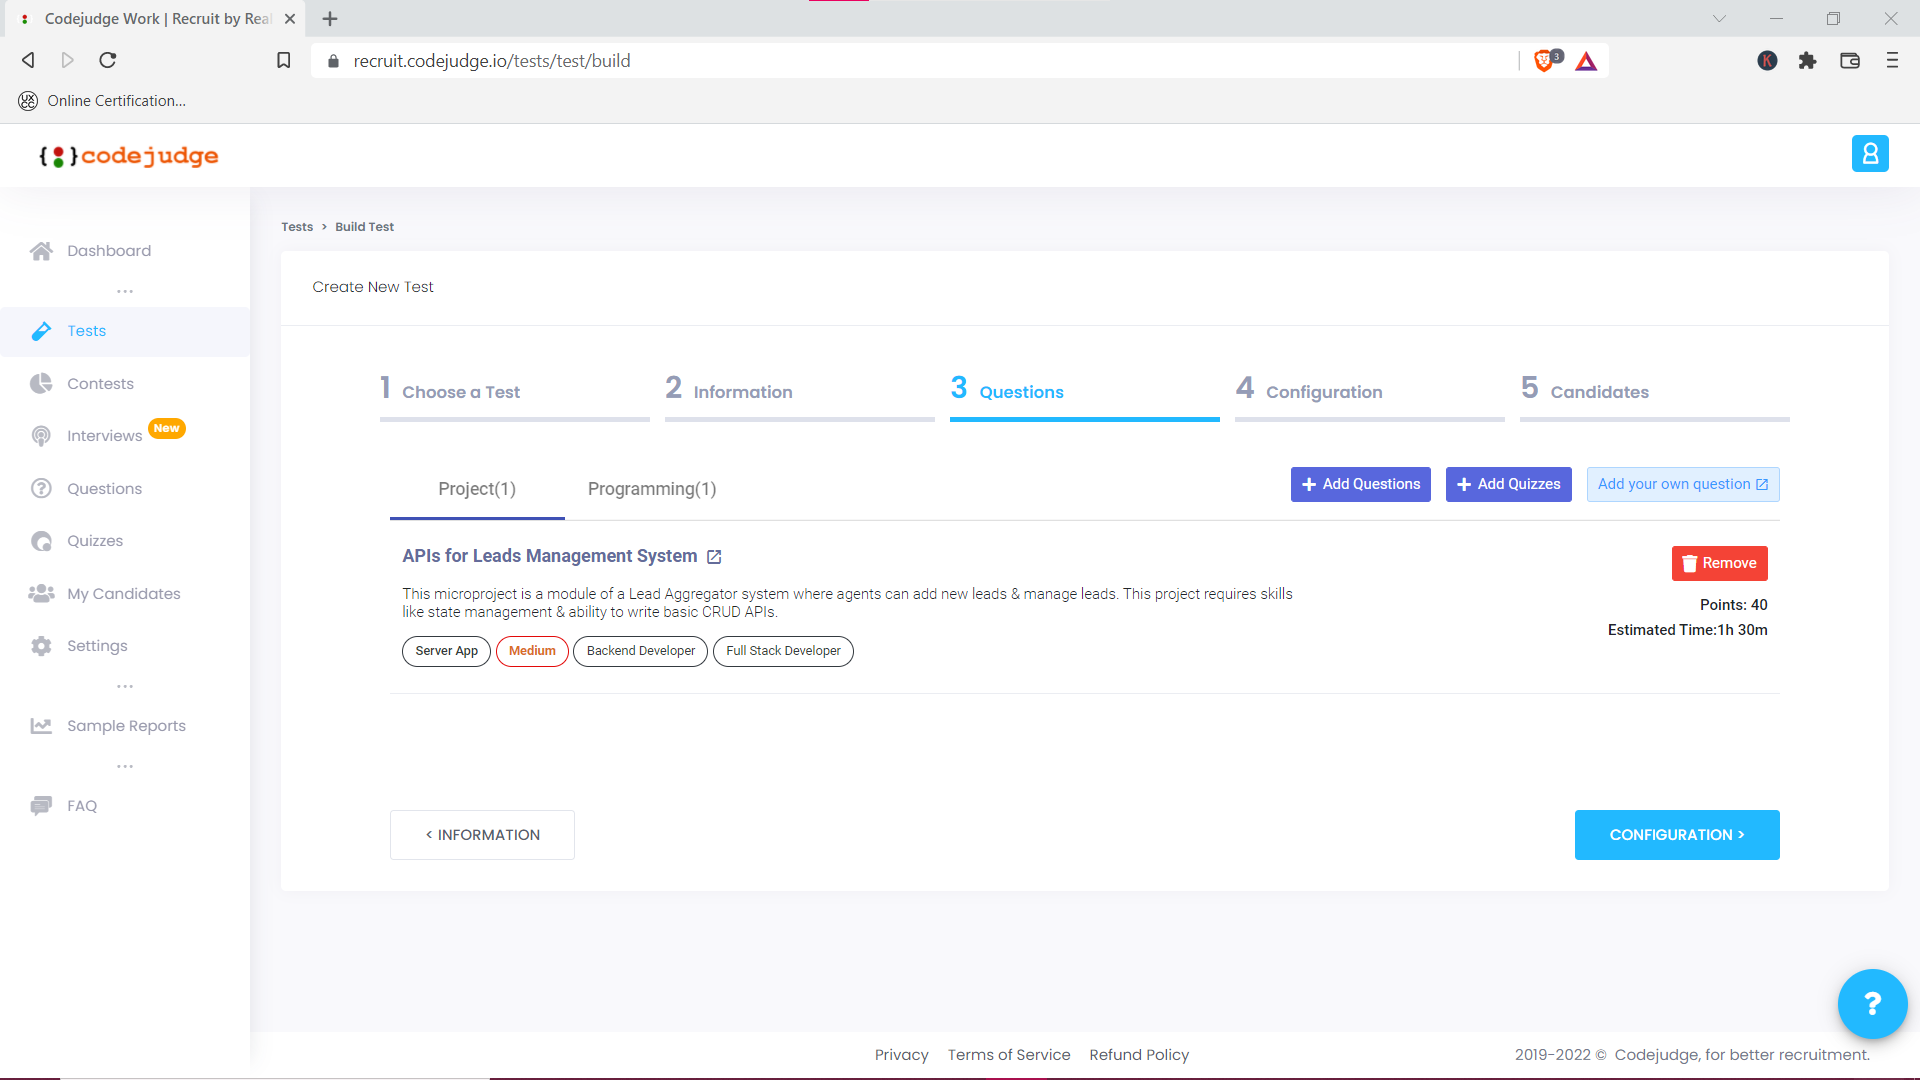Open the help question-mark bubble

(x=1872, y=1003)
